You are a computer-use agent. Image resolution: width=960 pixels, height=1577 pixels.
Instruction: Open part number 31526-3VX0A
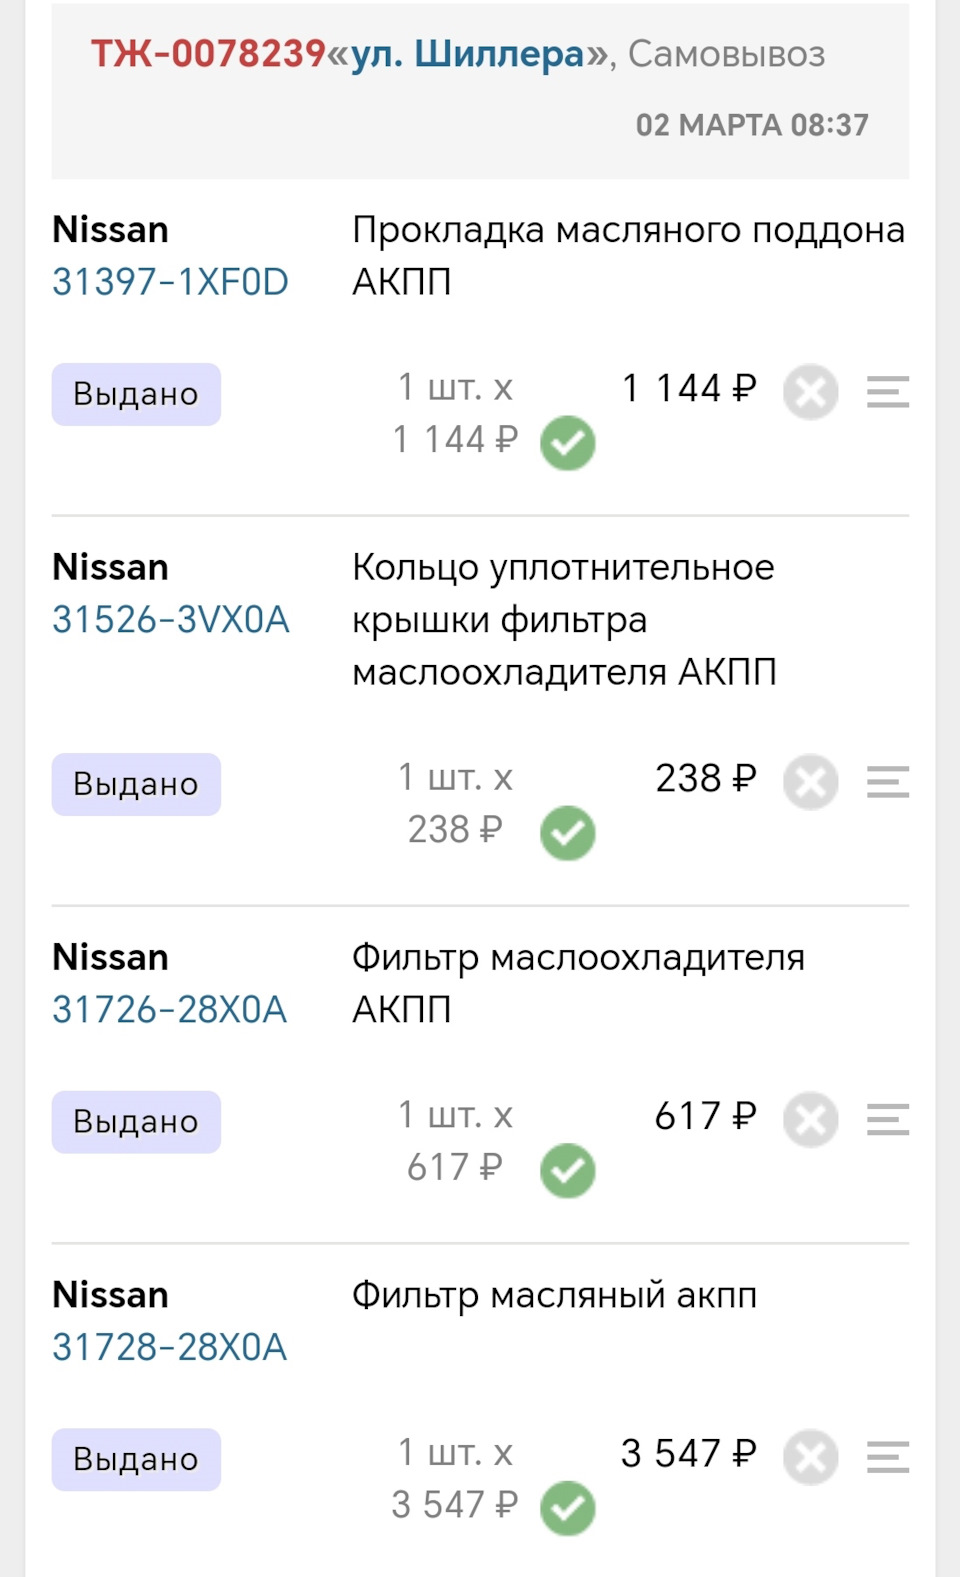pos(171,620)
